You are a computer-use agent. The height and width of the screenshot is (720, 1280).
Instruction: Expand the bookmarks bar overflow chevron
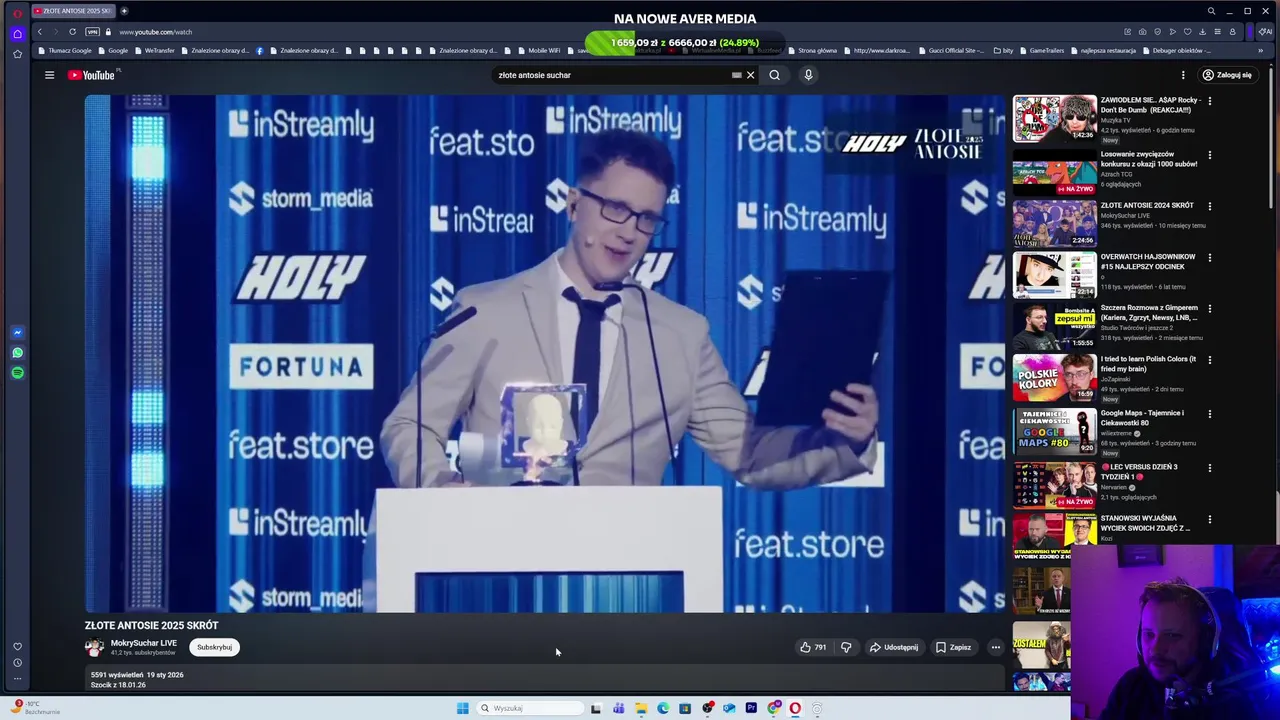pyautogui.click(x=1260, y=51)
